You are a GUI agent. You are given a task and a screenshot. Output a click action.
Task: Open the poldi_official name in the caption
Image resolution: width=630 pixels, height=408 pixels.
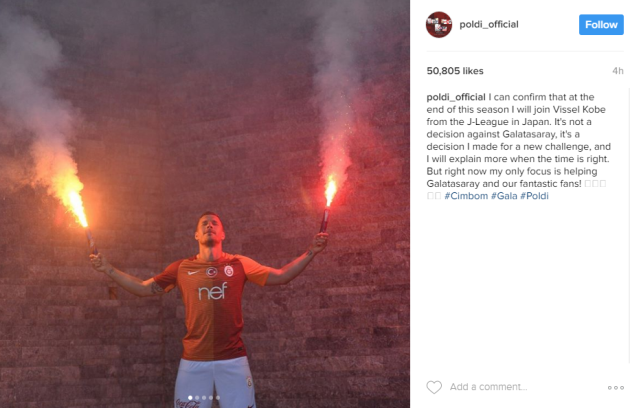[456, 97]
